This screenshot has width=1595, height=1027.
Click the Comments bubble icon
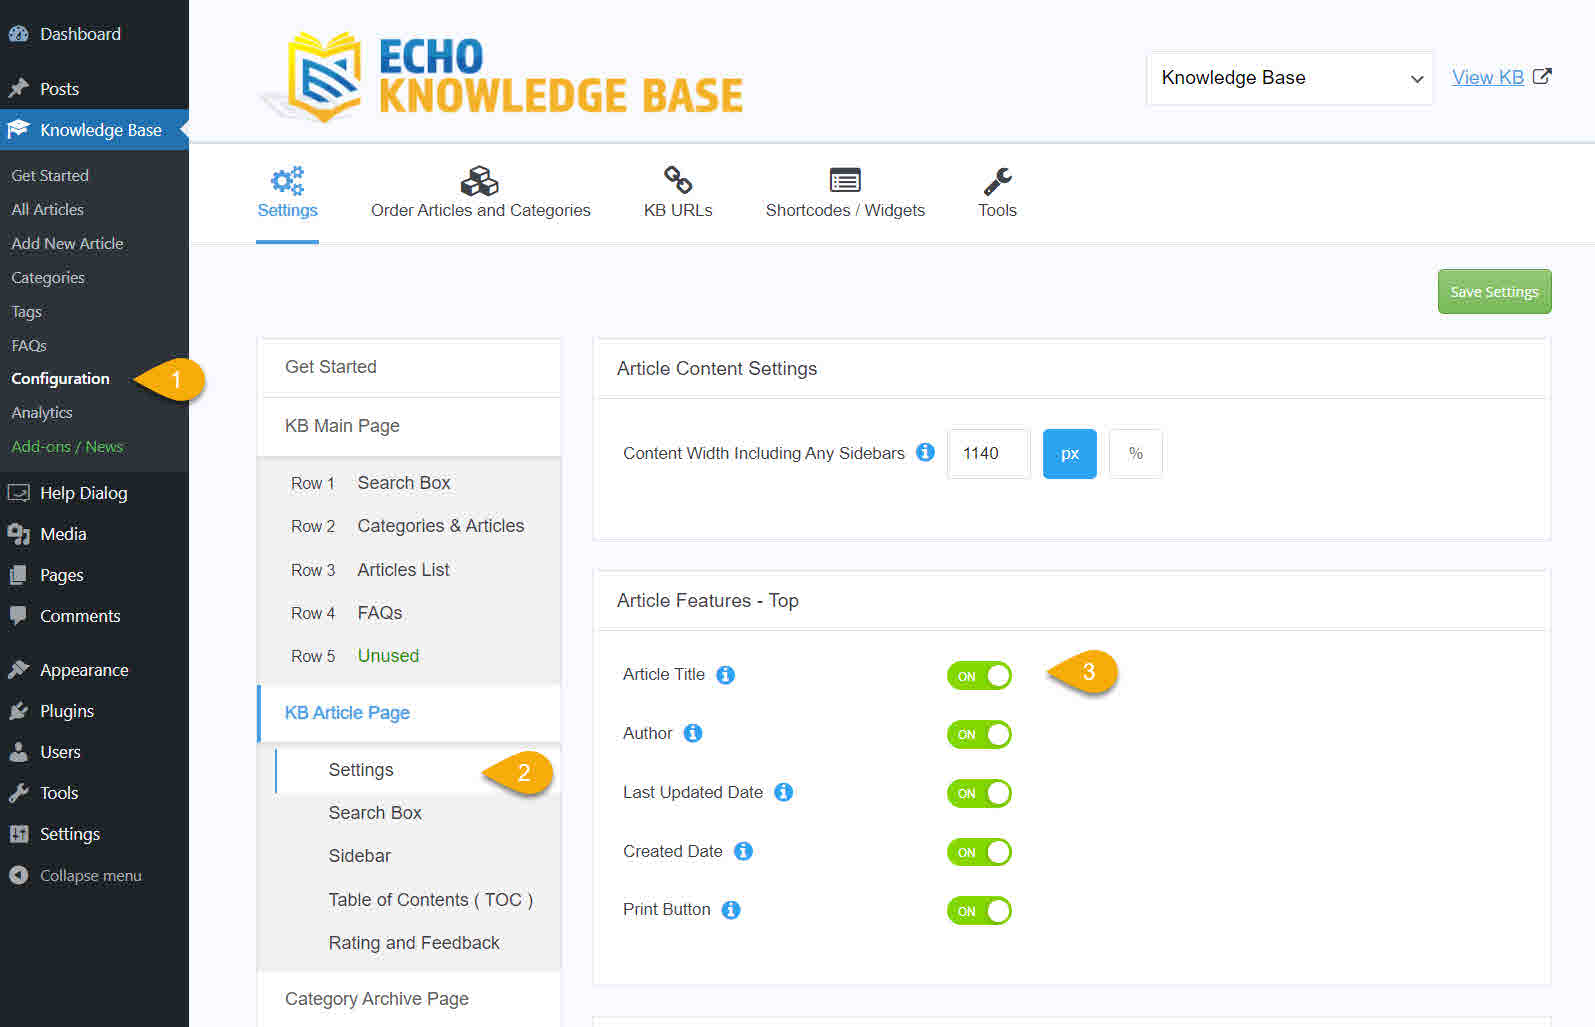click(18, 615)
